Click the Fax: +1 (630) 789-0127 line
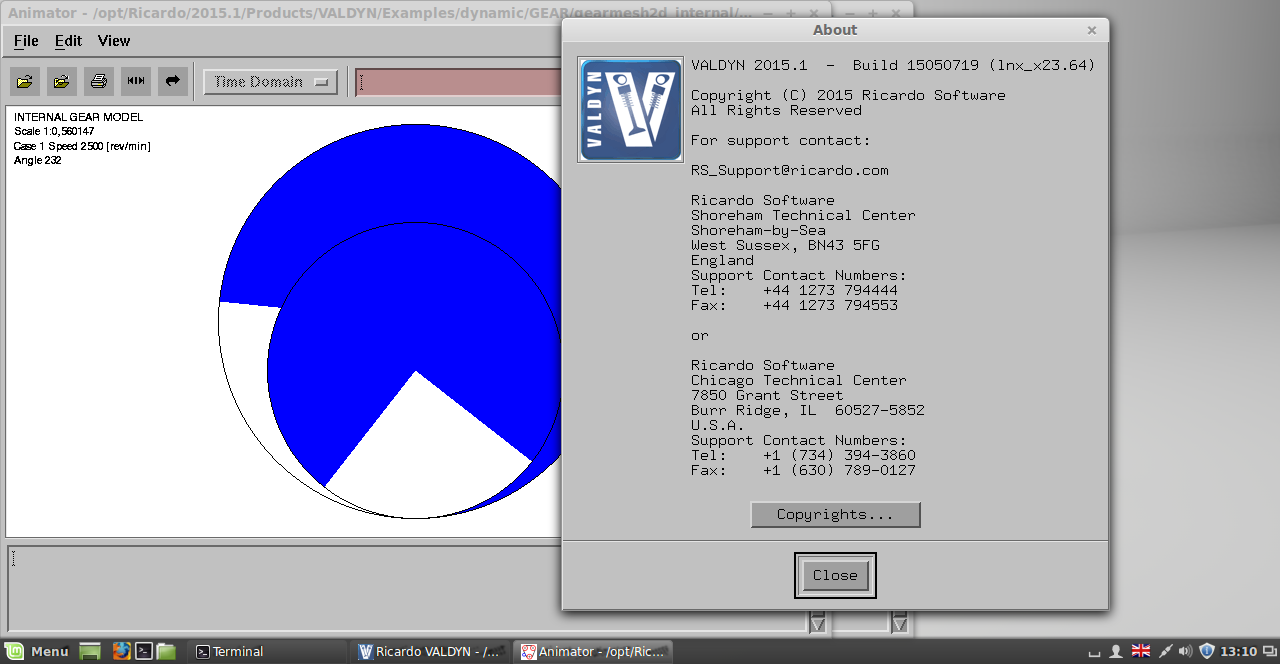1280x664 pixels. [803, 470]
